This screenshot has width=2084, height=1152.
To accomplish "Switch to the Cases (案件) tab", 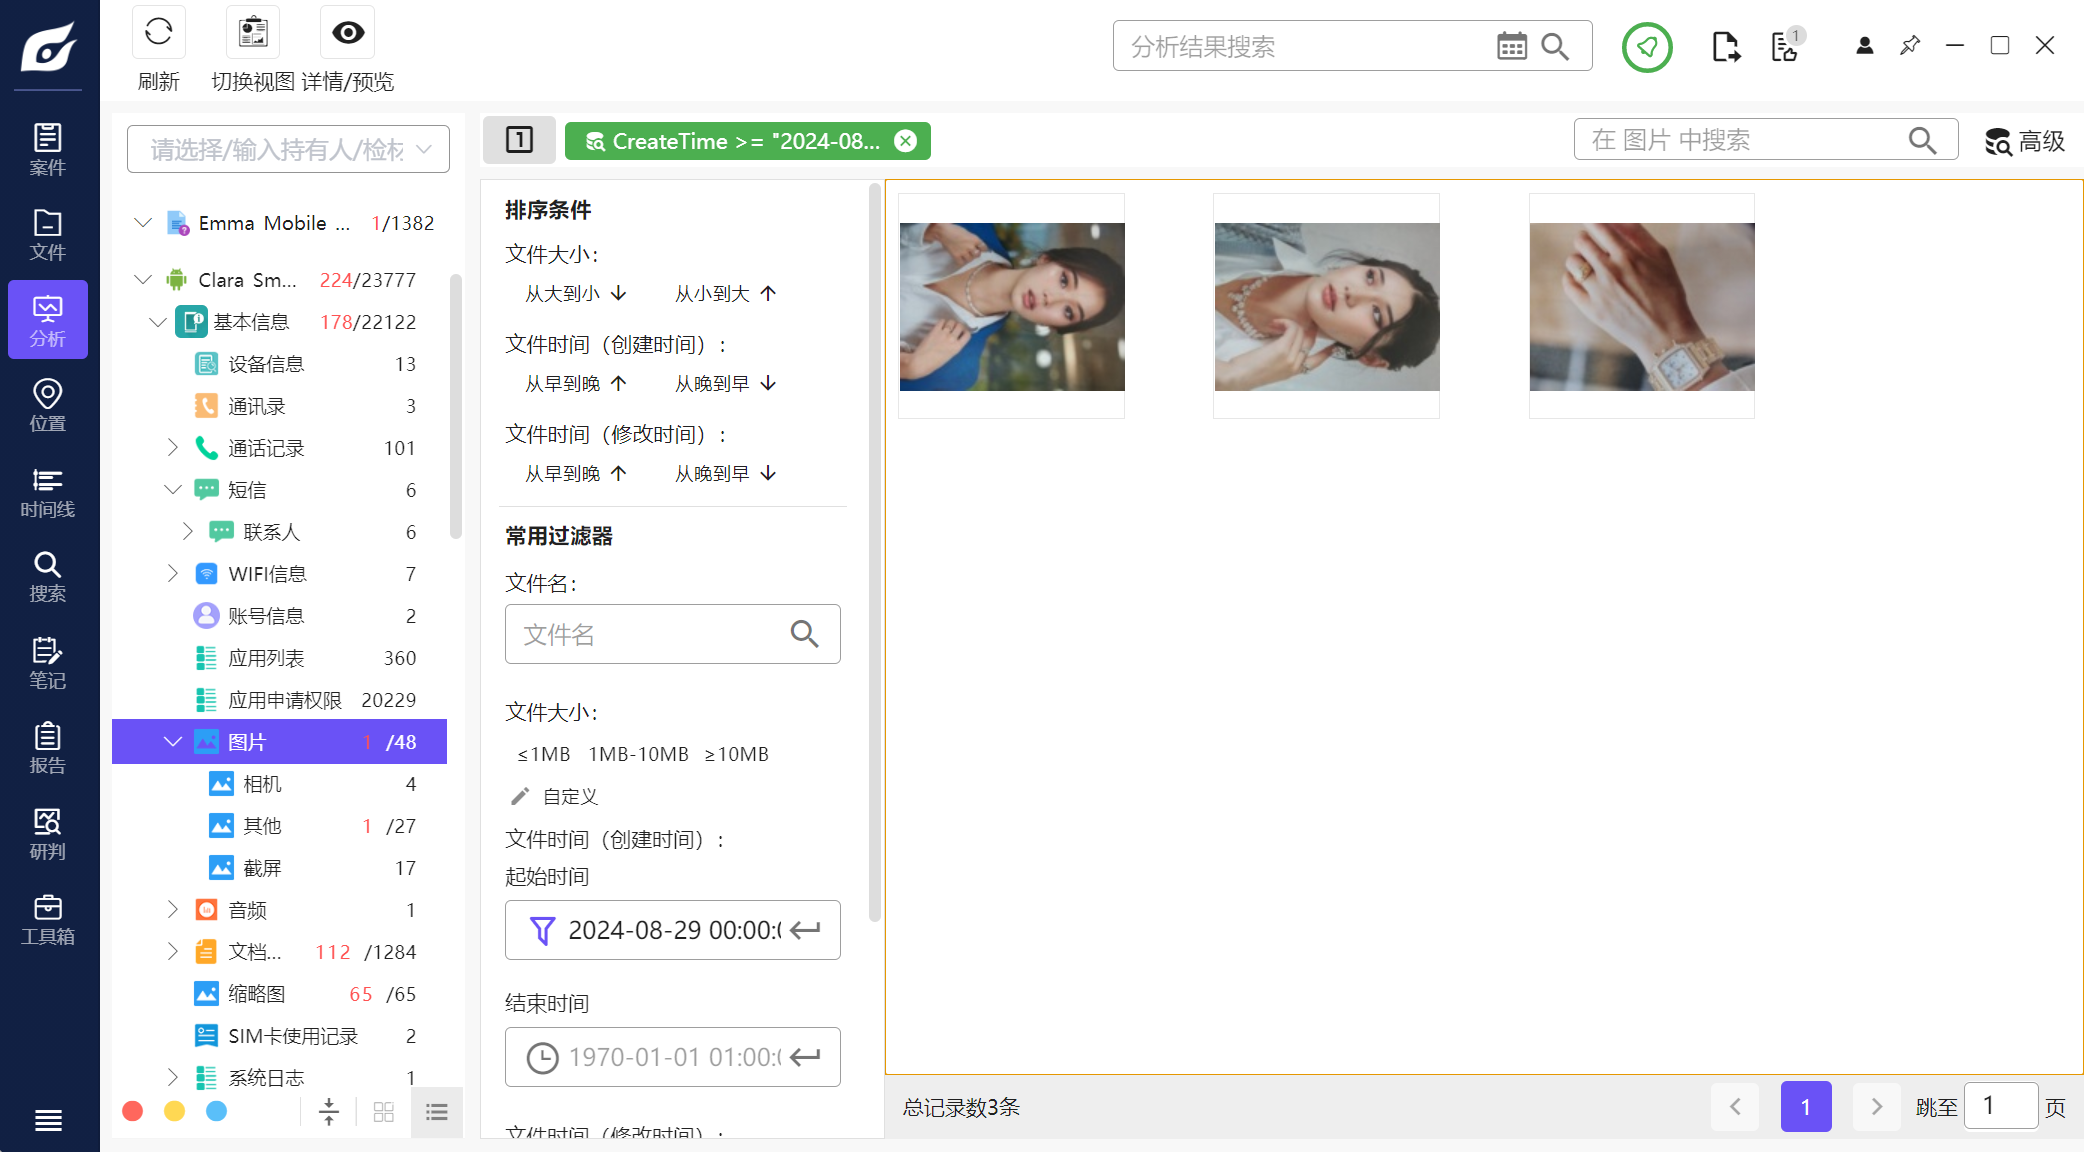I will [48, 150].
